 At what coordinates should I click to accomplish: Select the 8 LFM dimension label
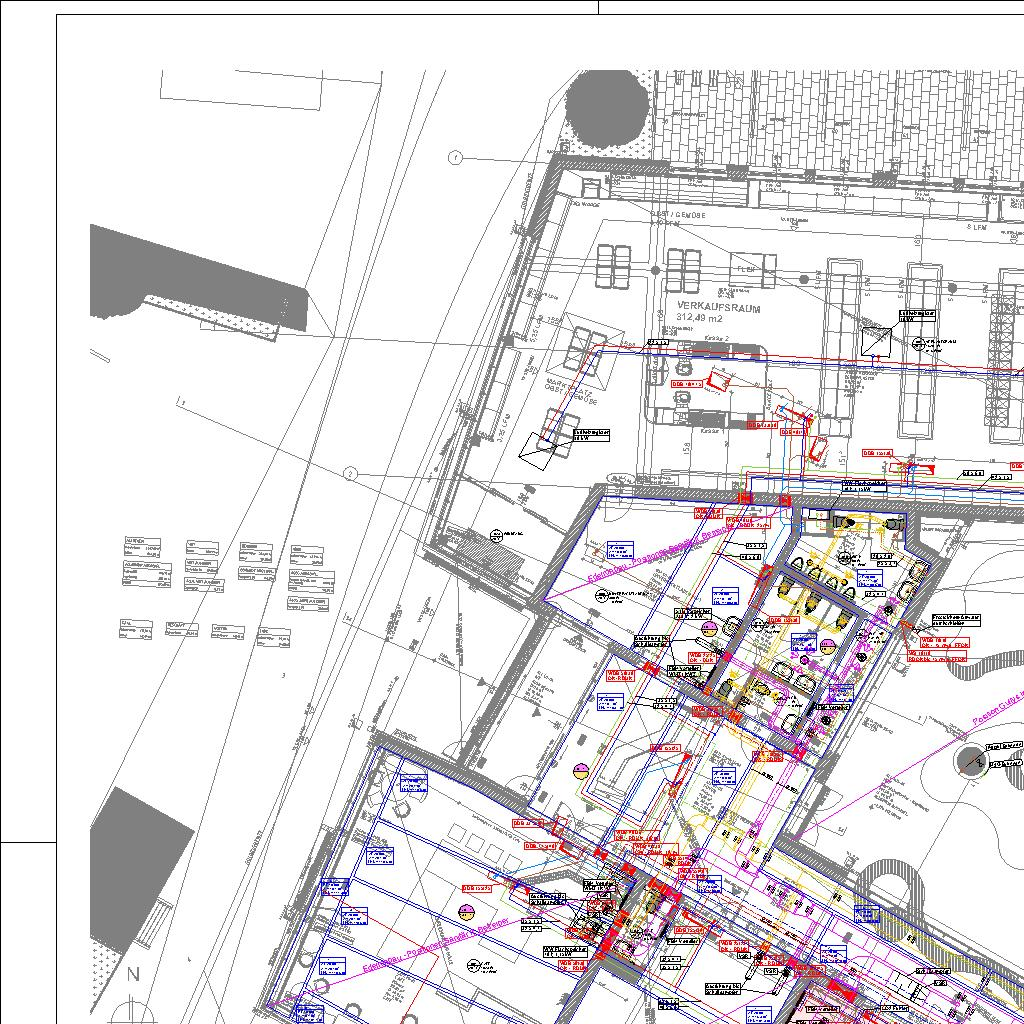(x=976, y=228)
